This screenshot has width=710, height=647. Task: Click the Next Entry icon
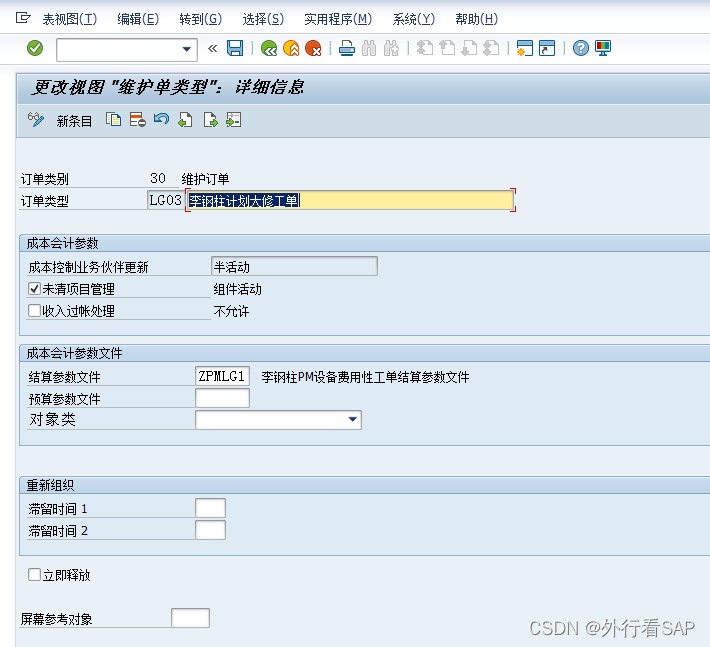click(x=210, y=120)
